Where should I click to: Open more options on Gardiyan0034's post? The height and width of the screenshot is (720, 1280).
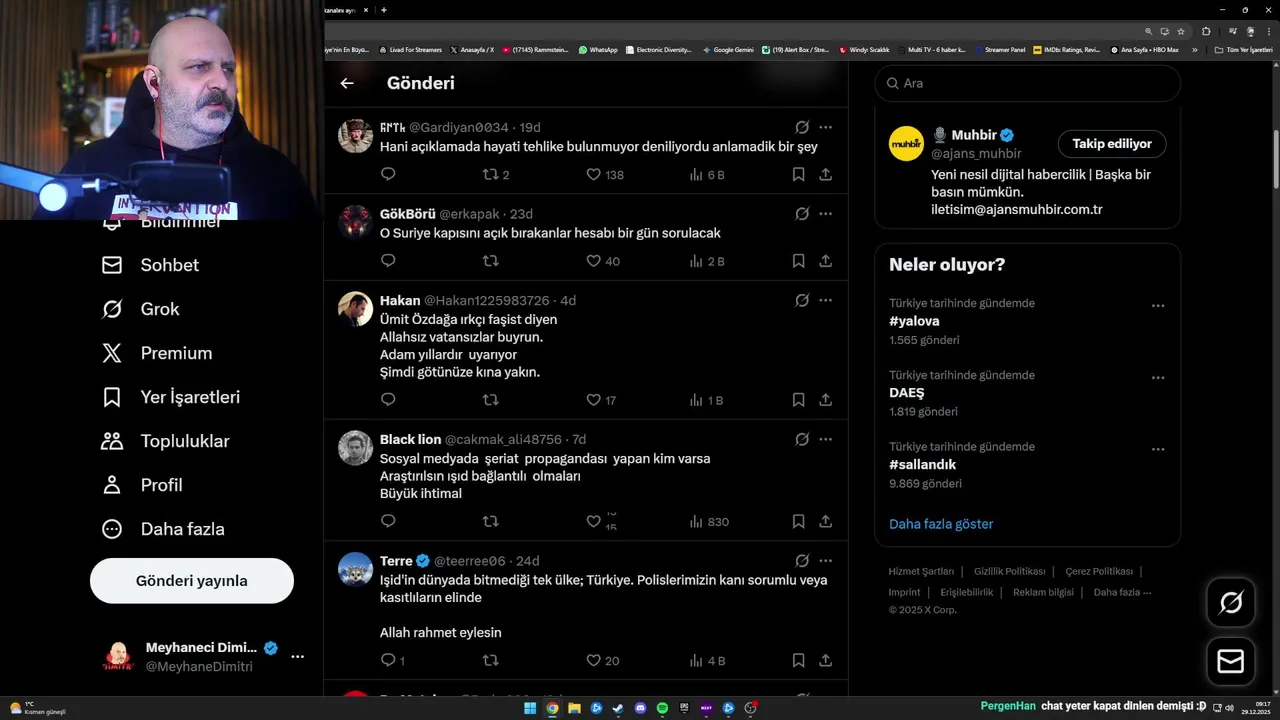pos(825,127)
